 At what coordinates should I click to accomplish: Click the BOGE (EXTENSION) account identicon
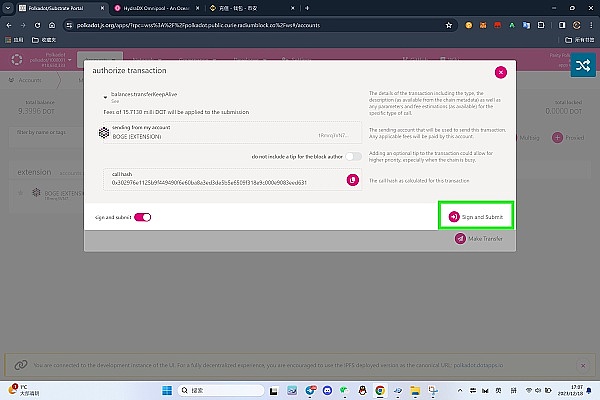click(118, 135)
